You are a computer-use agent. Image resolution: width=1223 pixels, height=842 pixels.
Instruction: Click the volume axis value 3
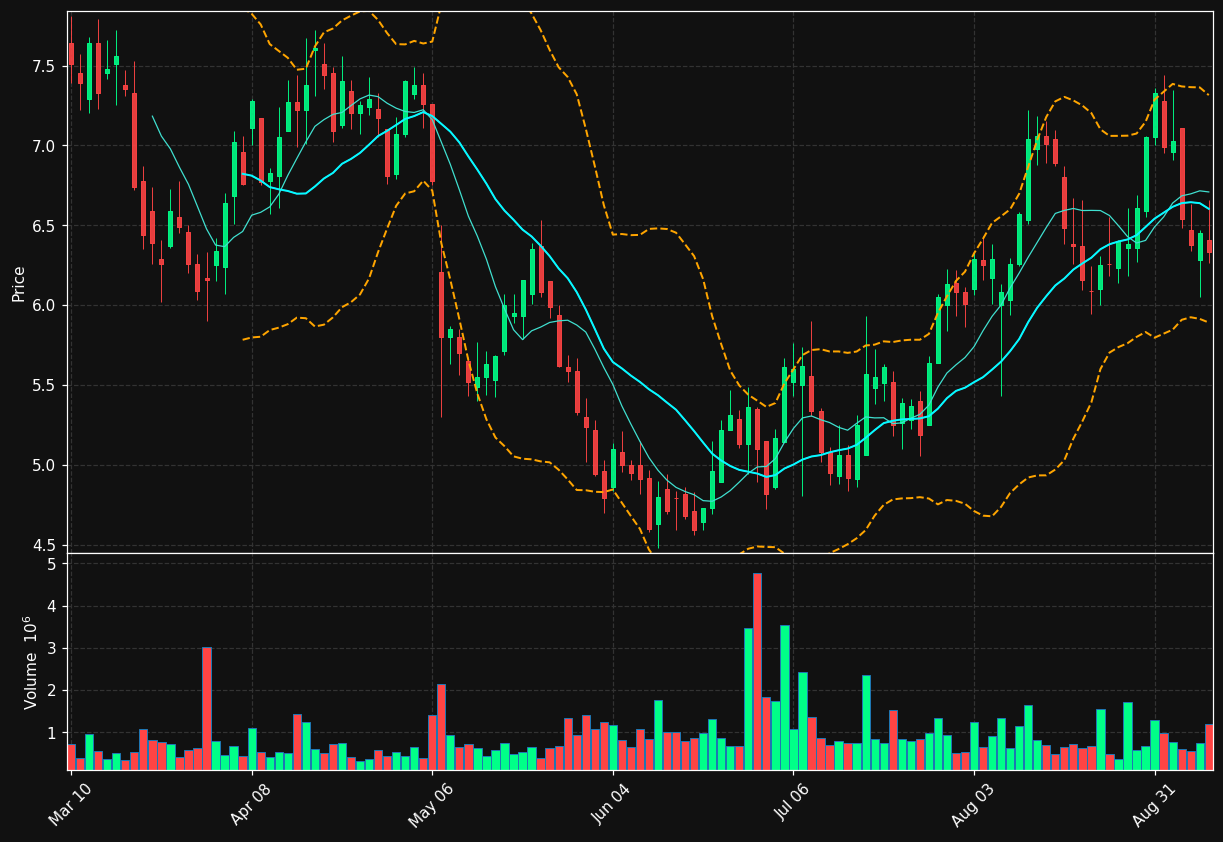click(52, 648)
